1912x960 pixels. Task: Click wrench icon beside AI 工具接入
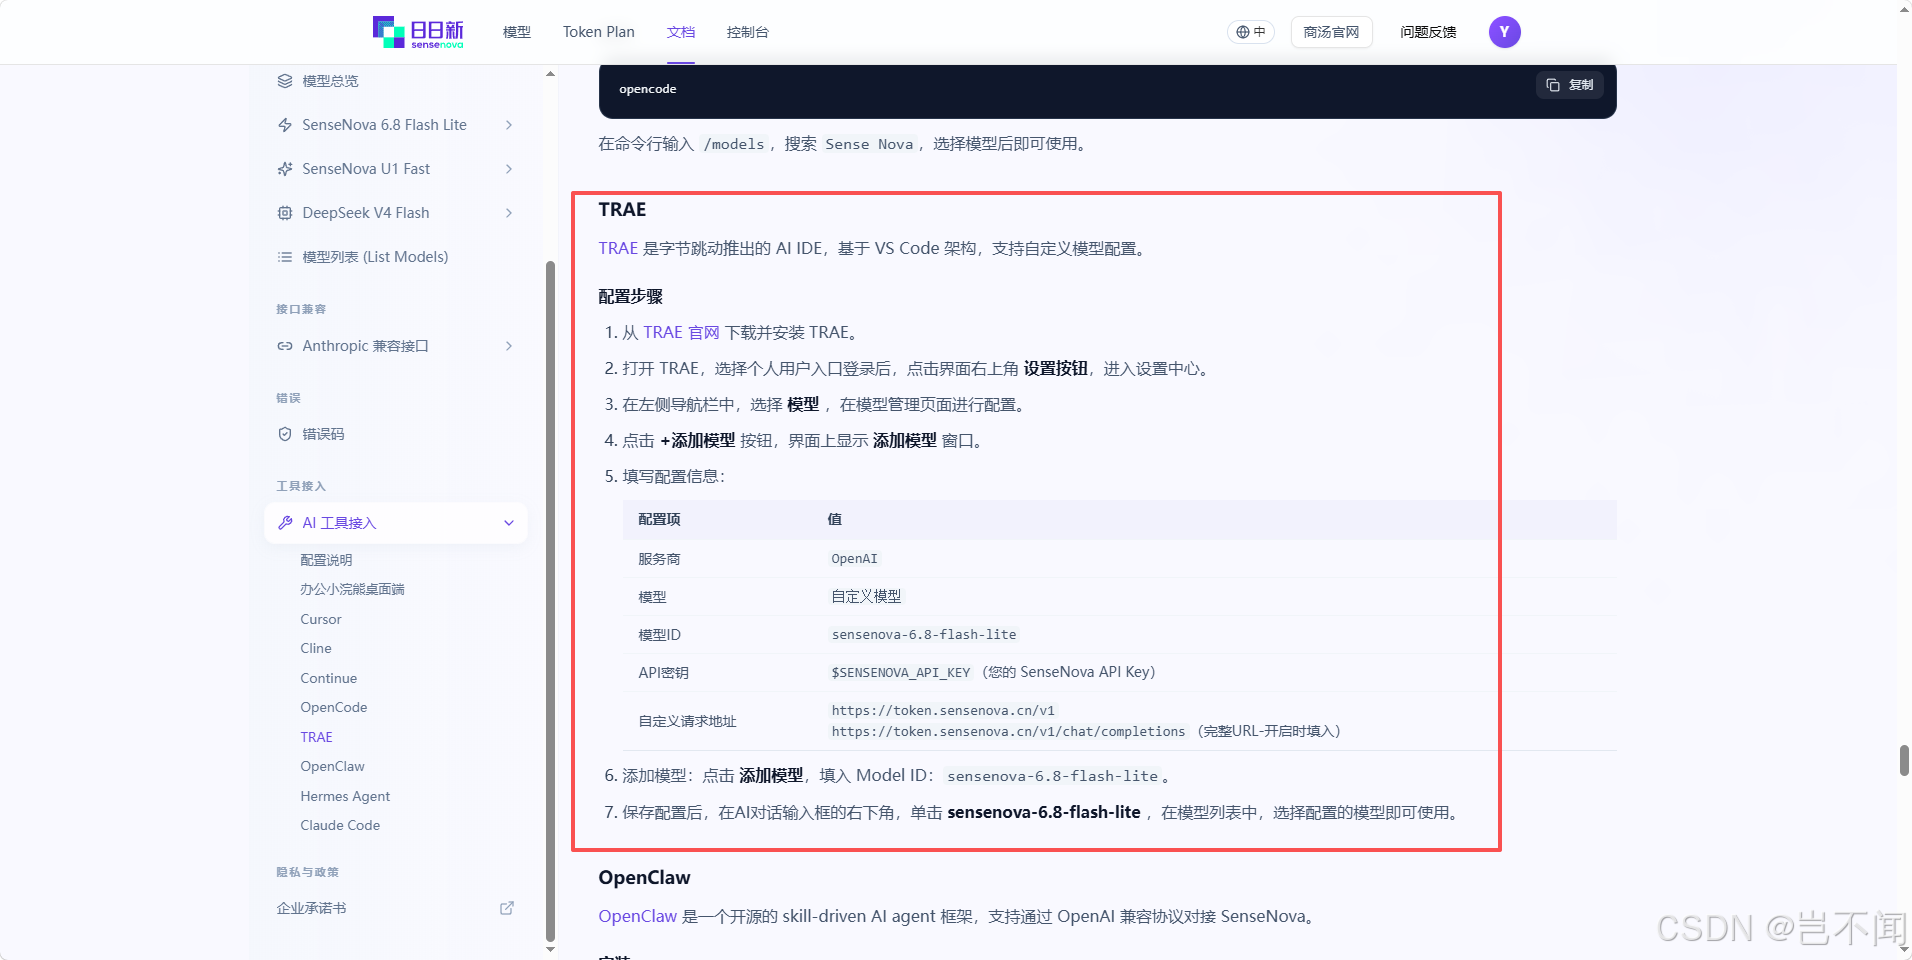tap(285, 523)
